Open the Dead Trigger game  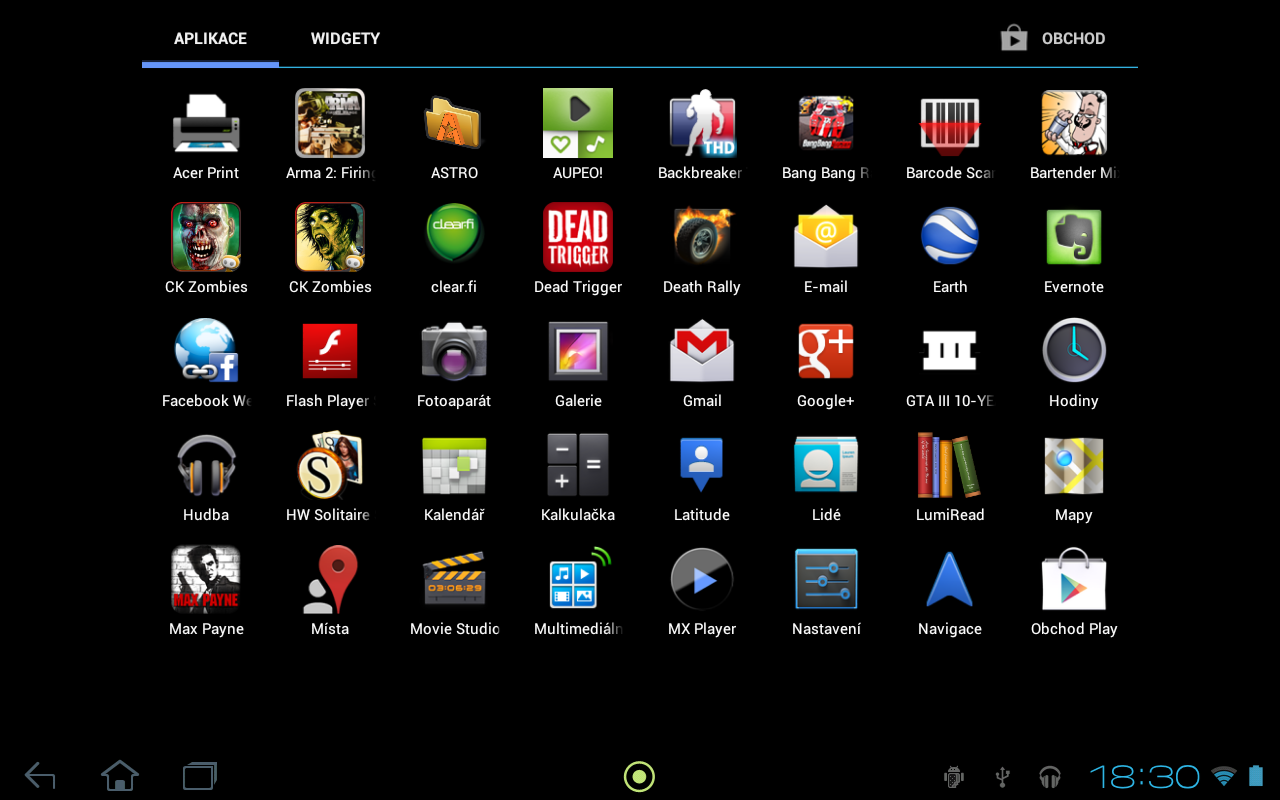click(x=578, y=237)
